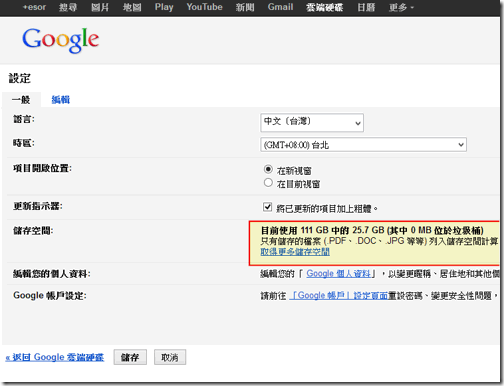Open 日曆 in the top bar
This screenshot has width=504, height=386.
click(x=366, y=7)
